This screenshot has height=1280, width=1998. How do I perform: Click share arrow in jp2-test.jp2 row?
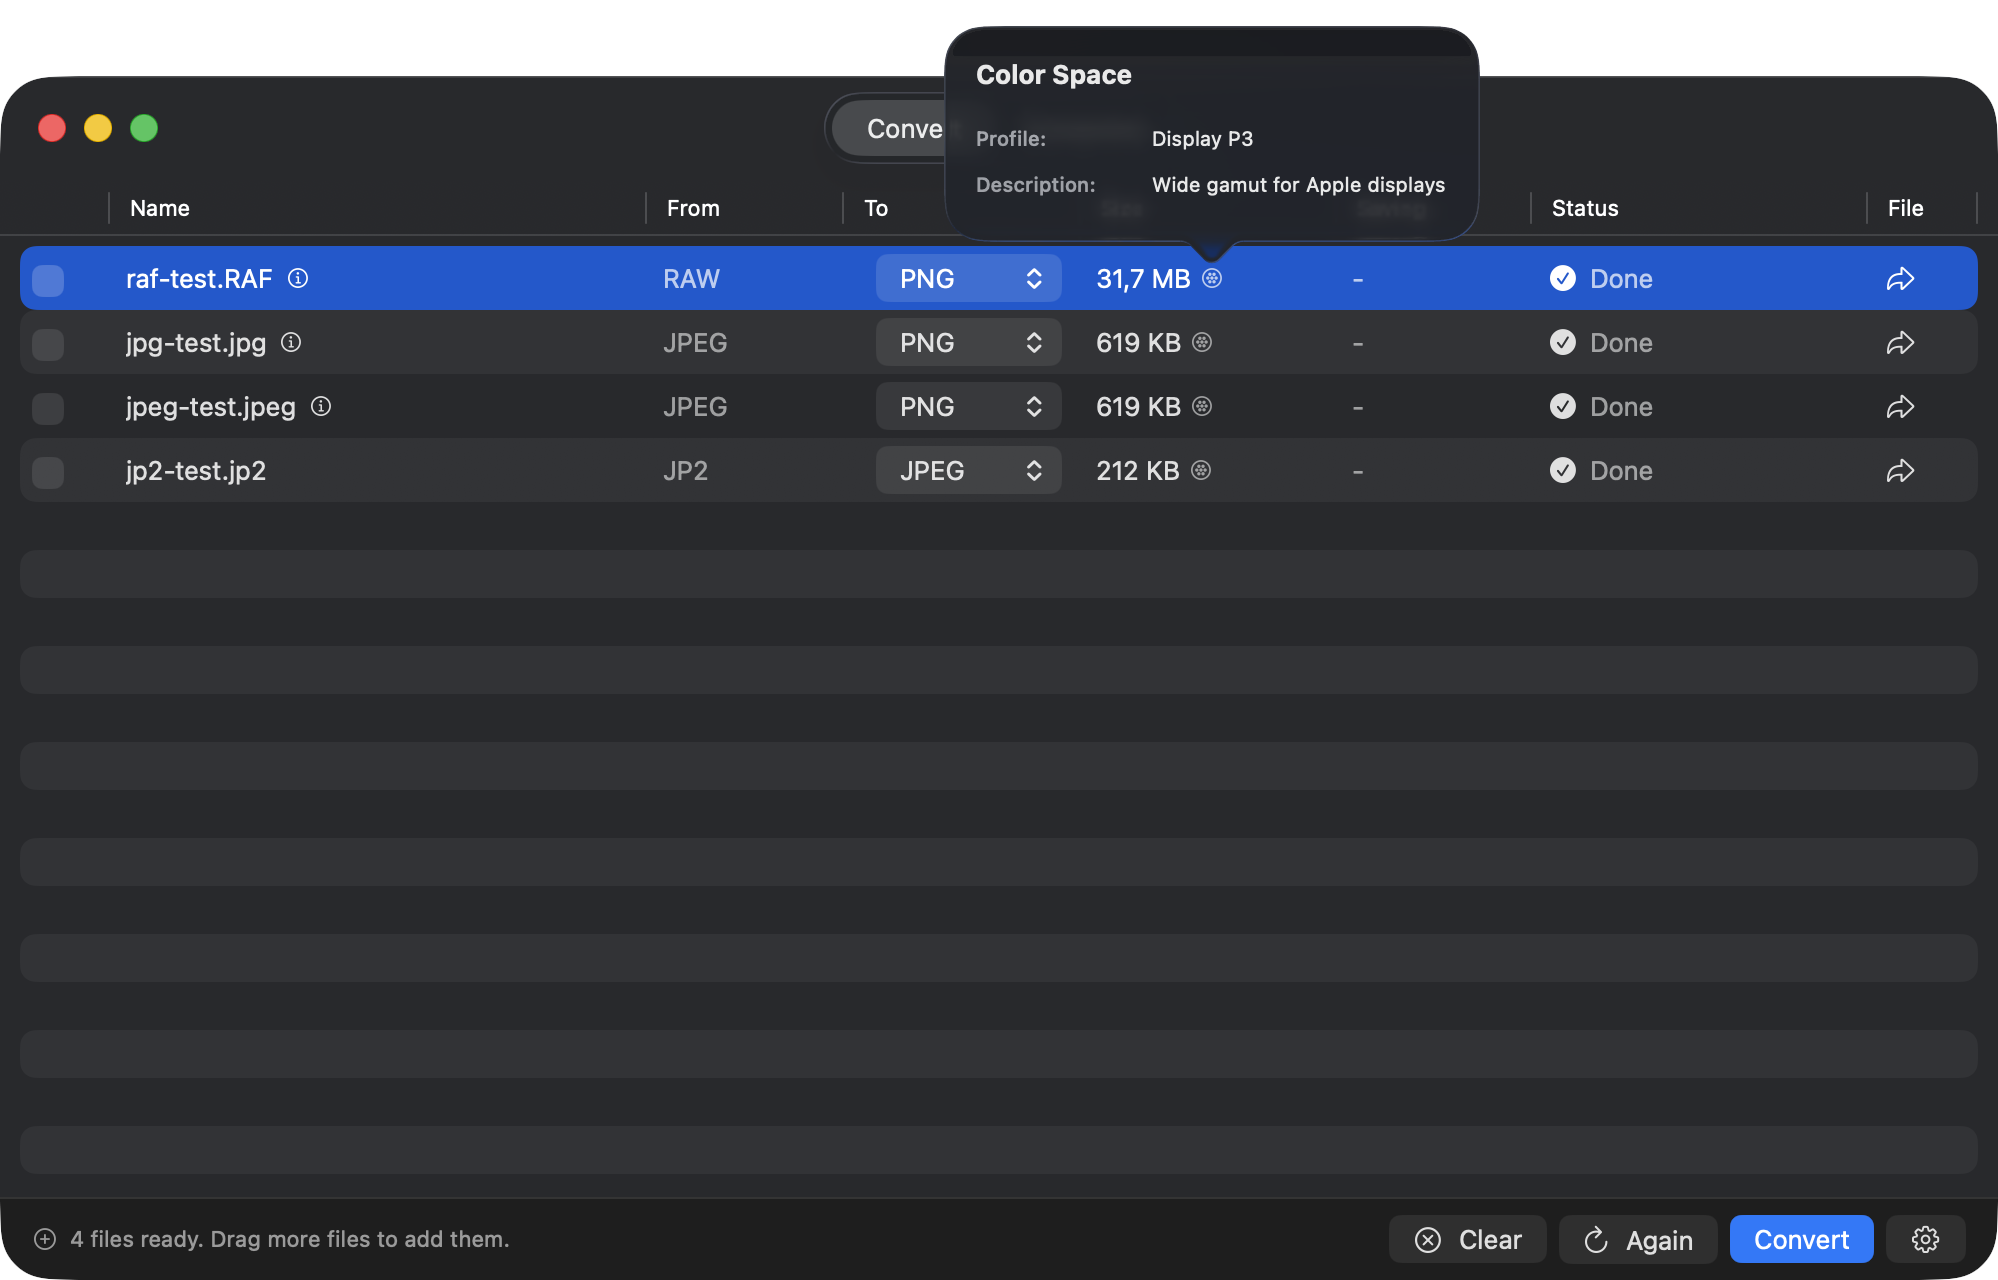click(x=1900, y=471)
